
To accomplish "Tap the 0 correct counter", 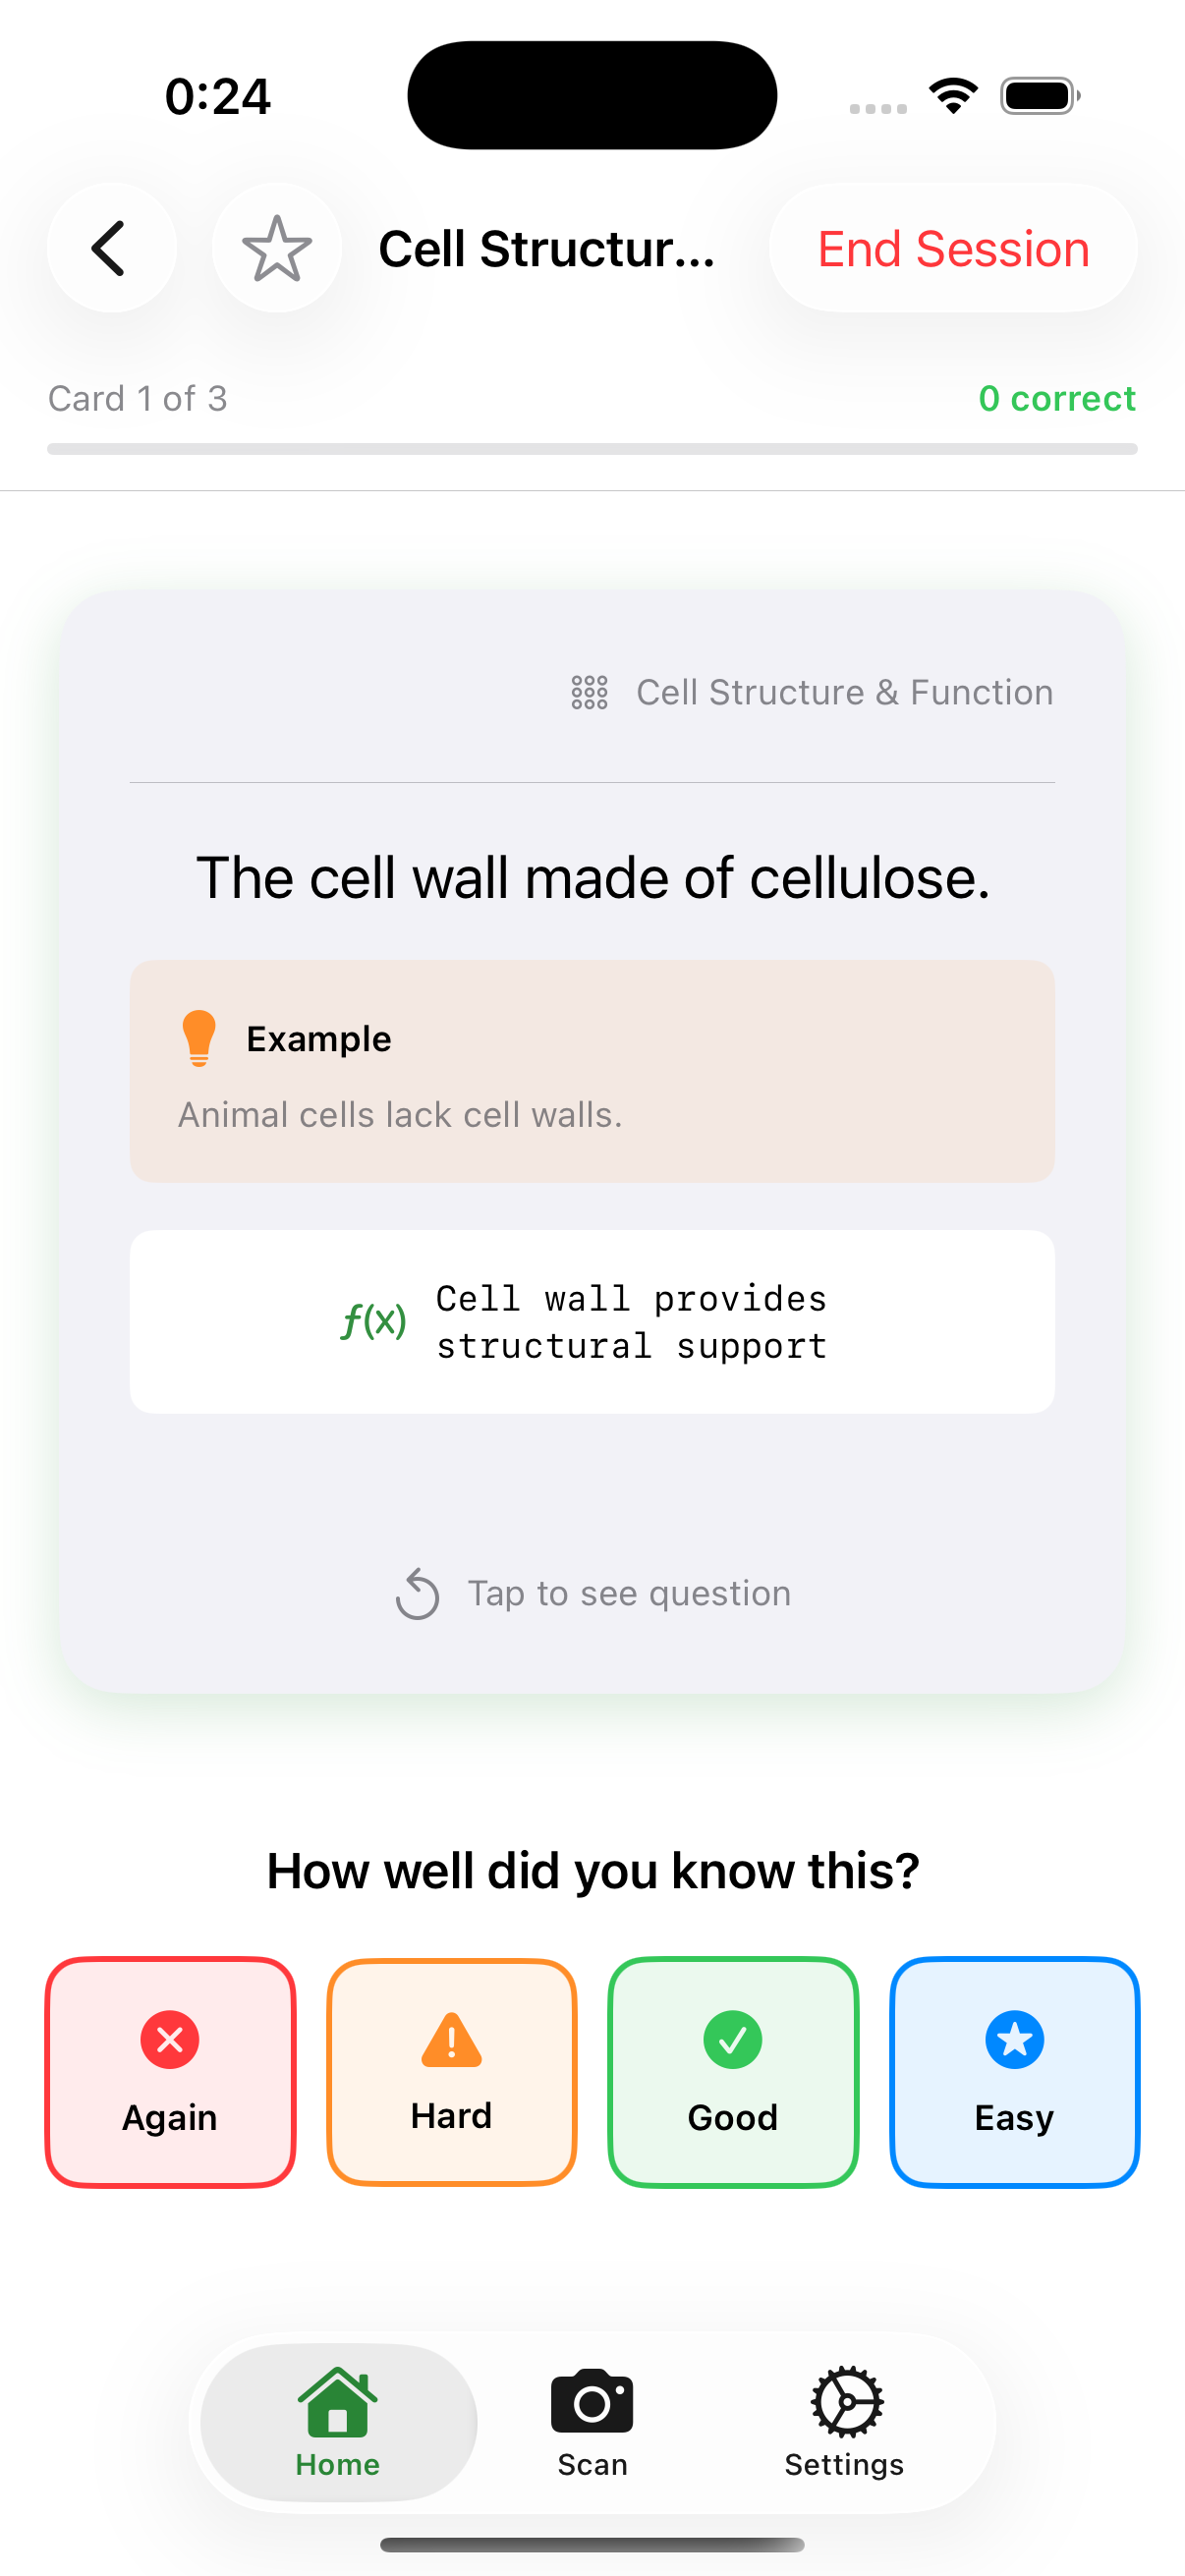I will 1058,398.
